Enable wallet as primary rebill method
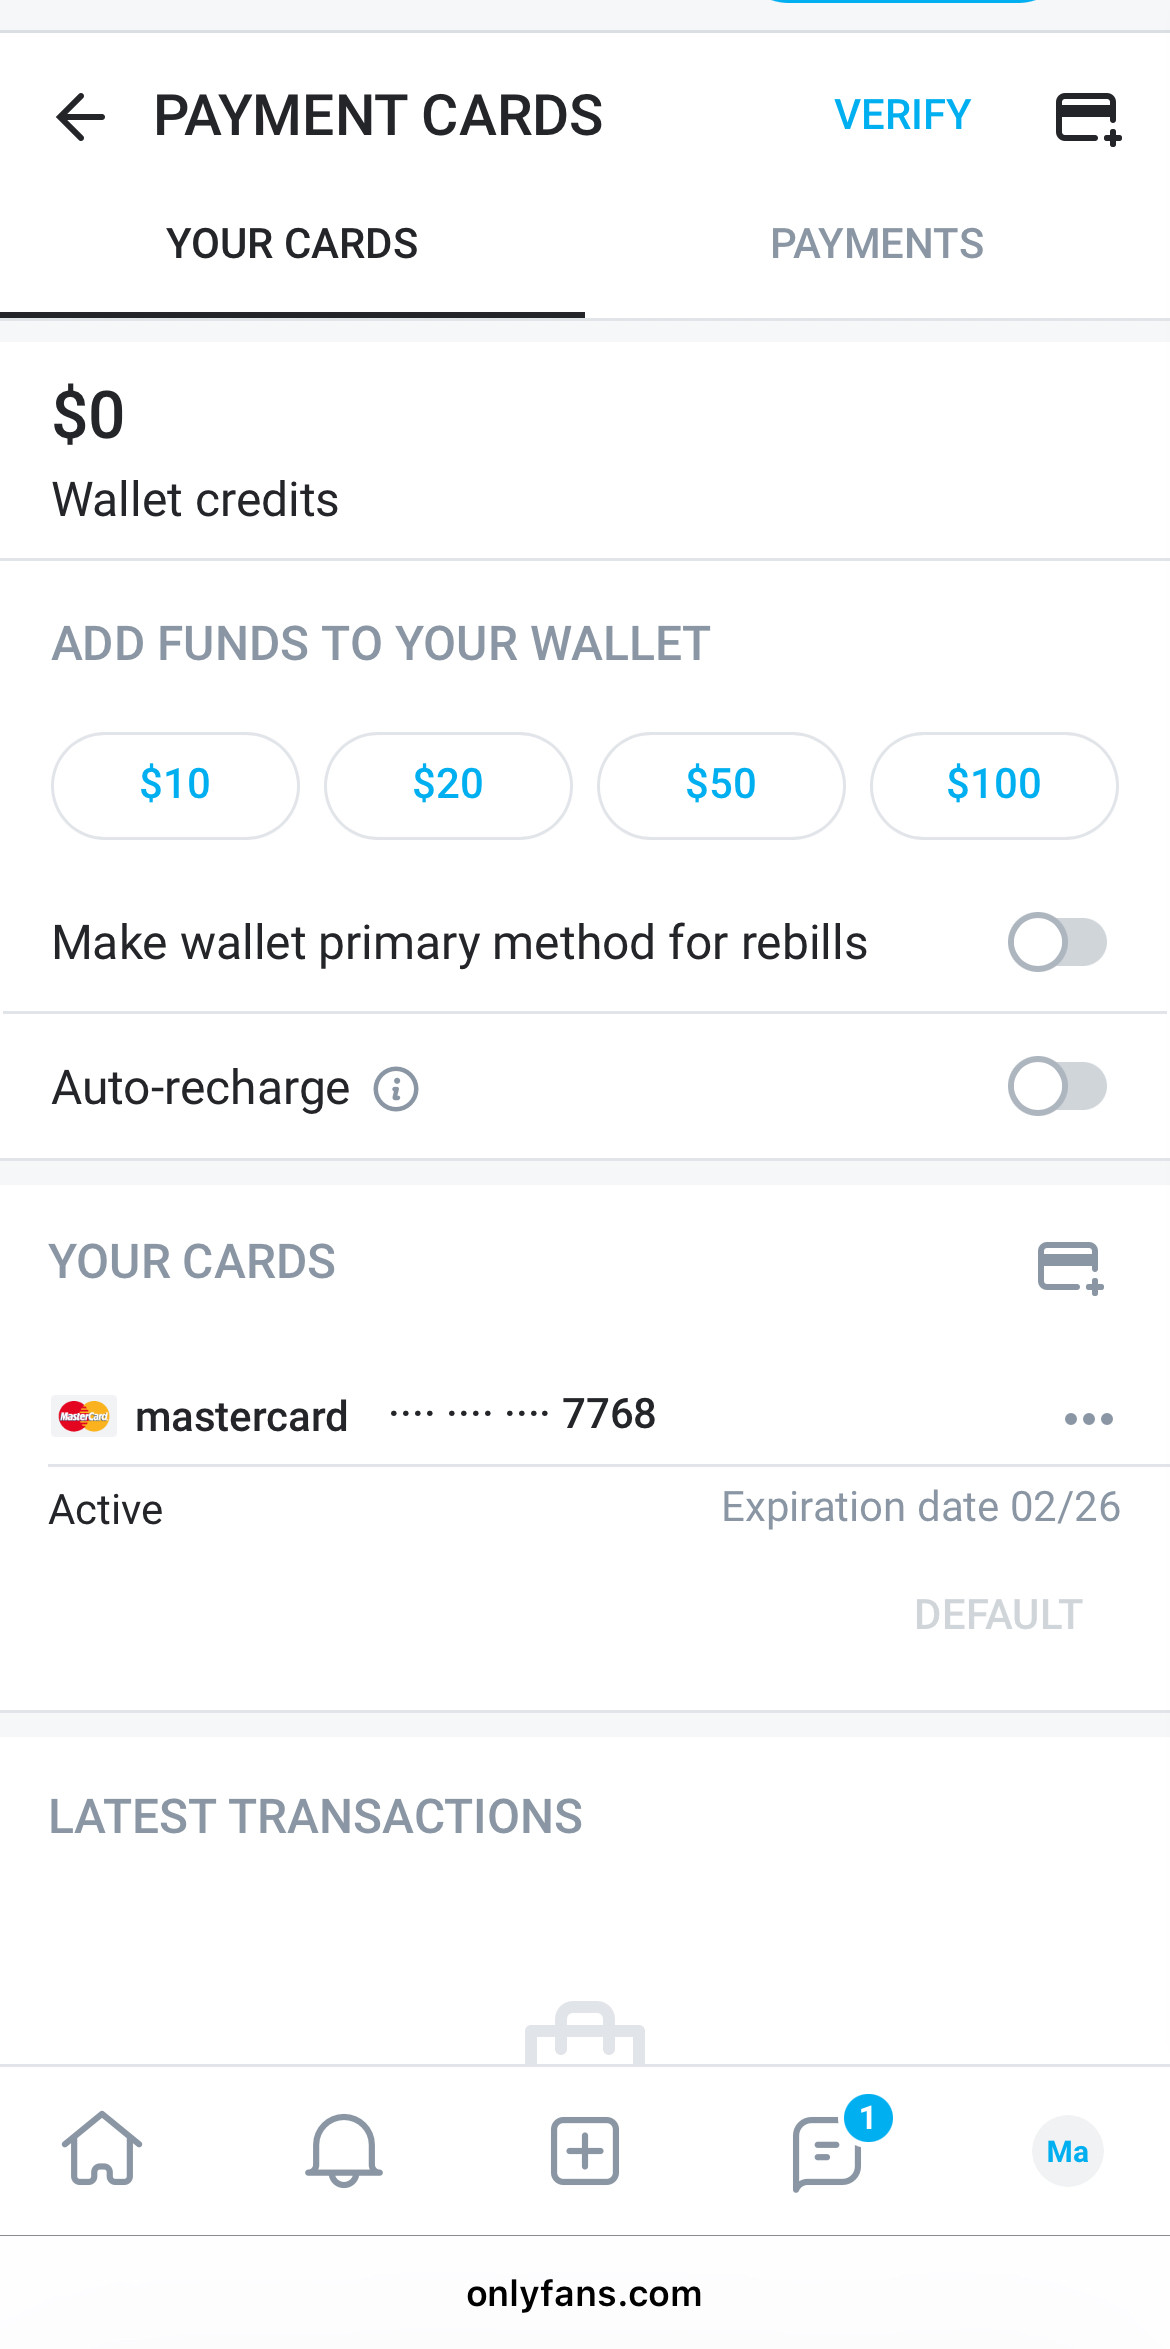The width and height of the screenshot is (1170, 2349). 1057,942
